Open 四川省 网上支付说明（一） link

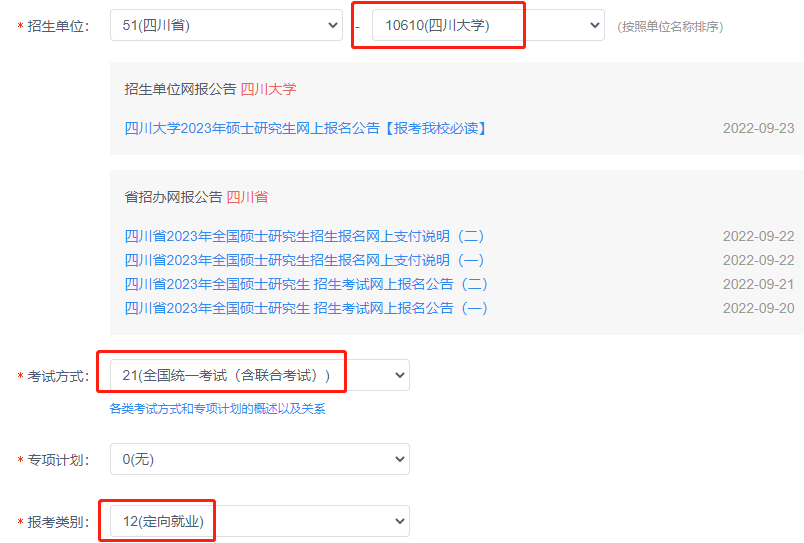pyautogui.click(x=305, y=260)
